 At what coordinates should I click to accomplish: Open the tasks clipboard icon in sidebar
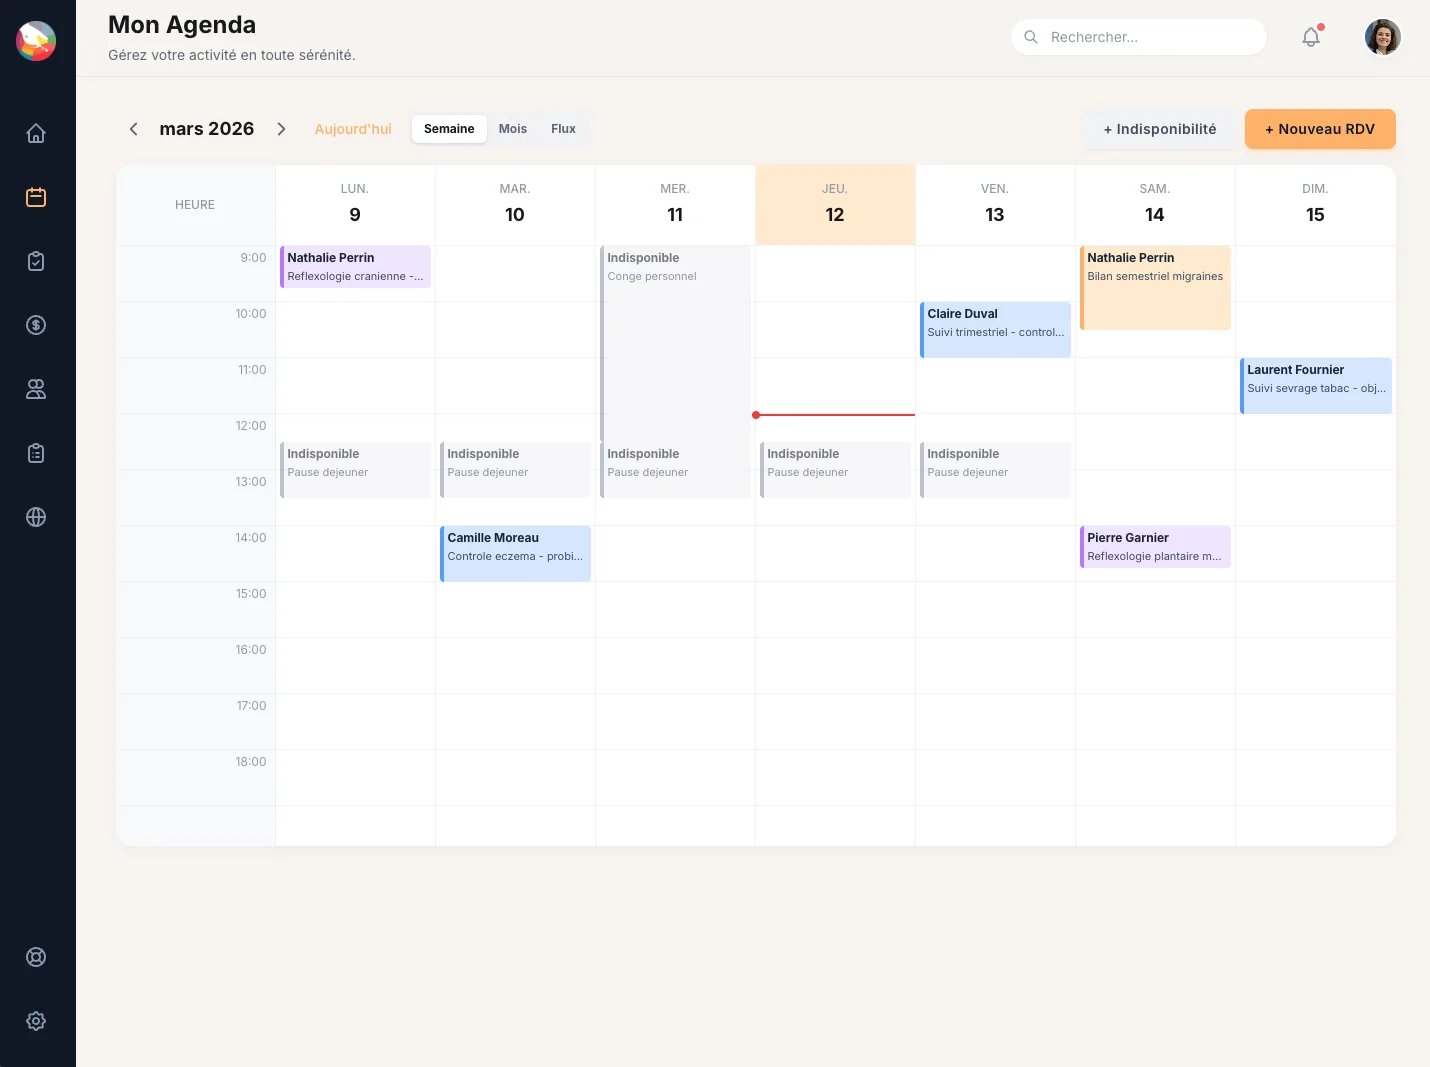coord(36,260)
